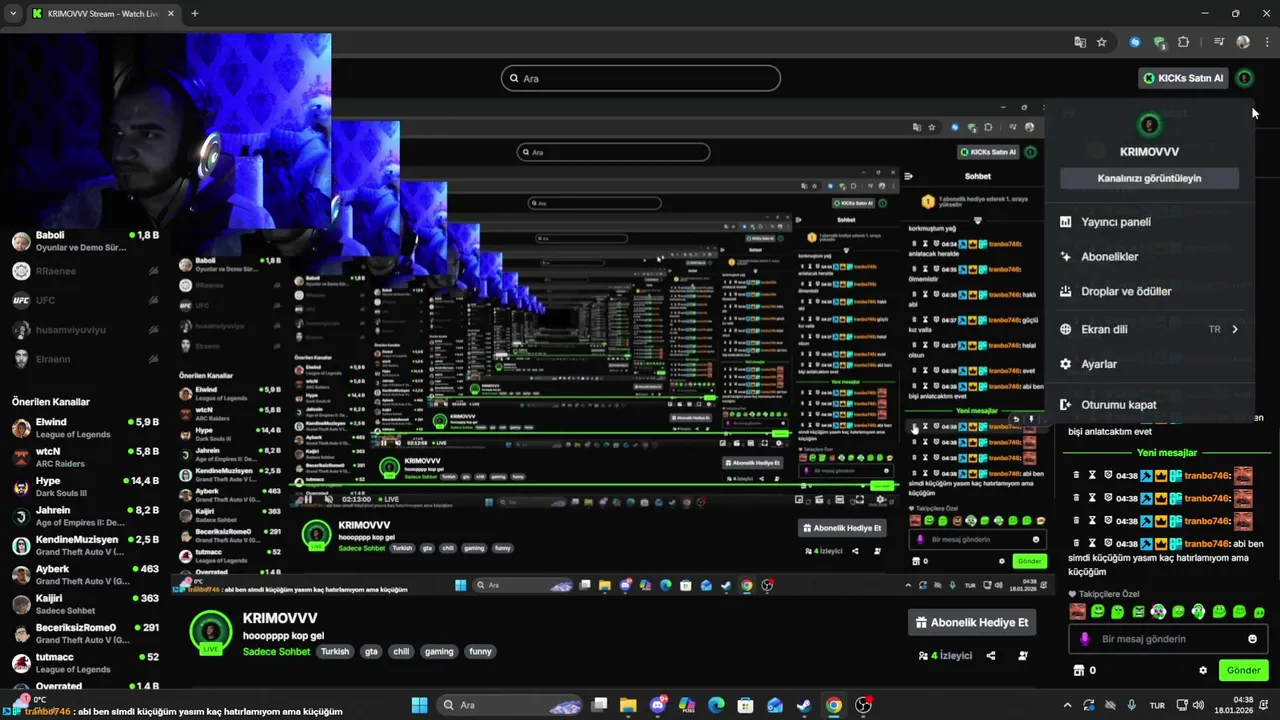Expand Ekran dili language submenu arrow
Screen dimensions: 1280x720
tap(1235, 329)
